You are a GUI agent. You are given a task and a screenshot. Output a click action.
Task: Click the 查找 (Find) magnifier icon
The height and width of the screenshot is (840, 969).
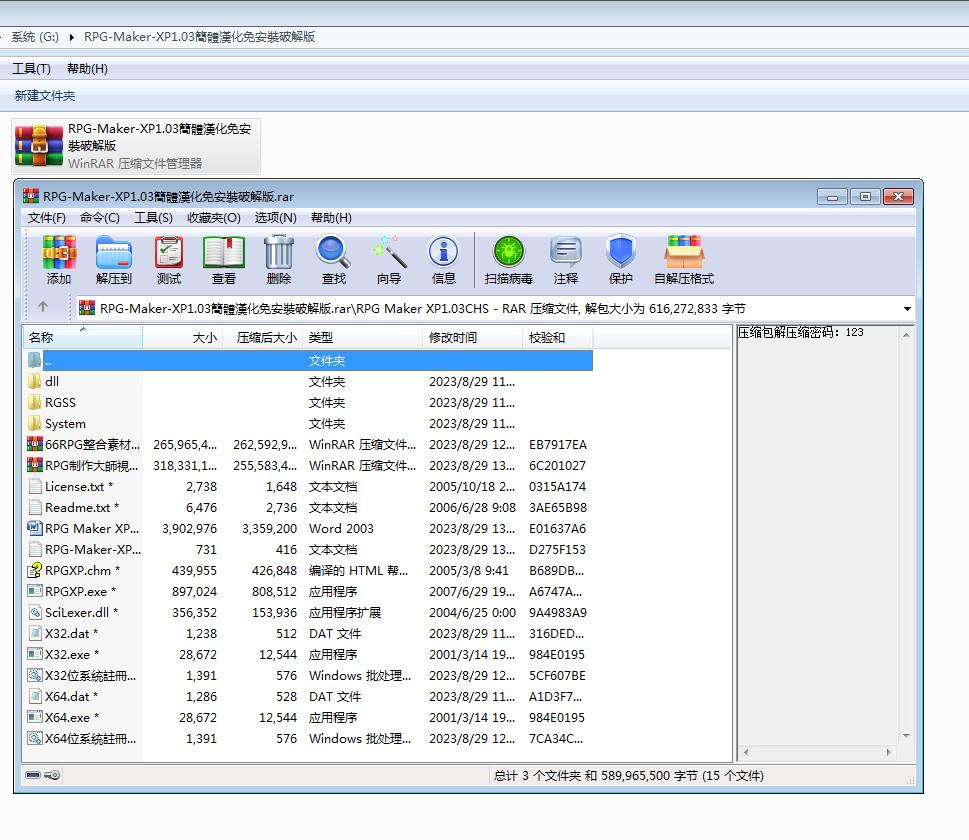(334, 260)
